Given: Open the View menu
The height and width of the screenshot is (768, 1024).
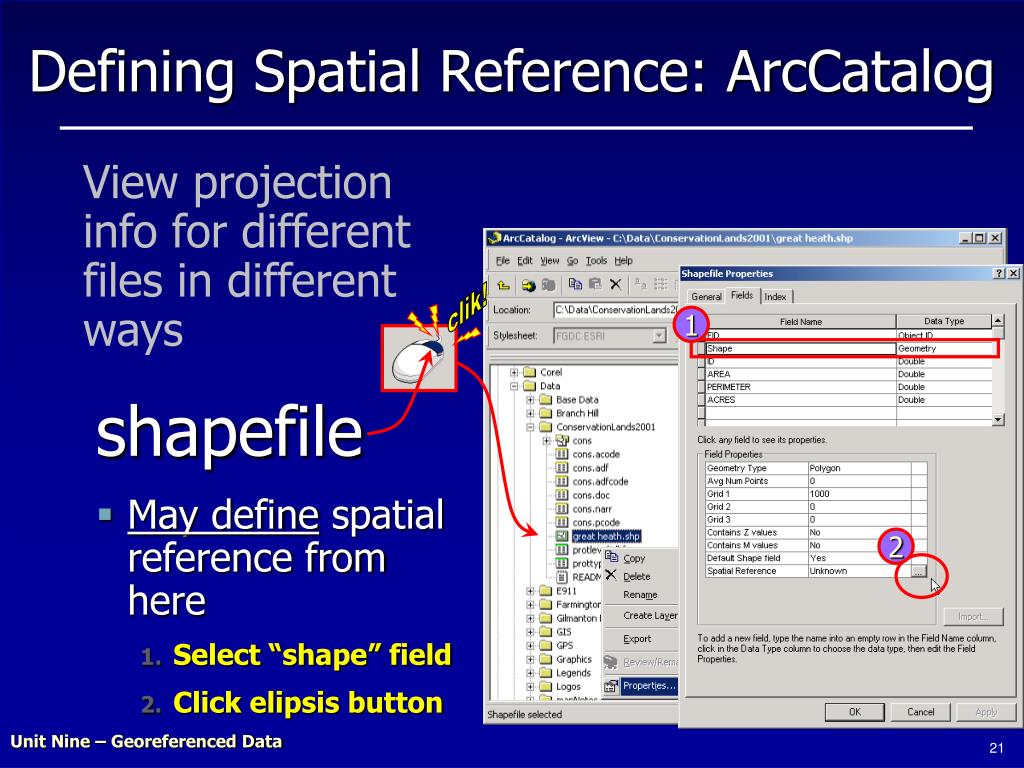Looking at the screenshot, I should coord(549,261).
